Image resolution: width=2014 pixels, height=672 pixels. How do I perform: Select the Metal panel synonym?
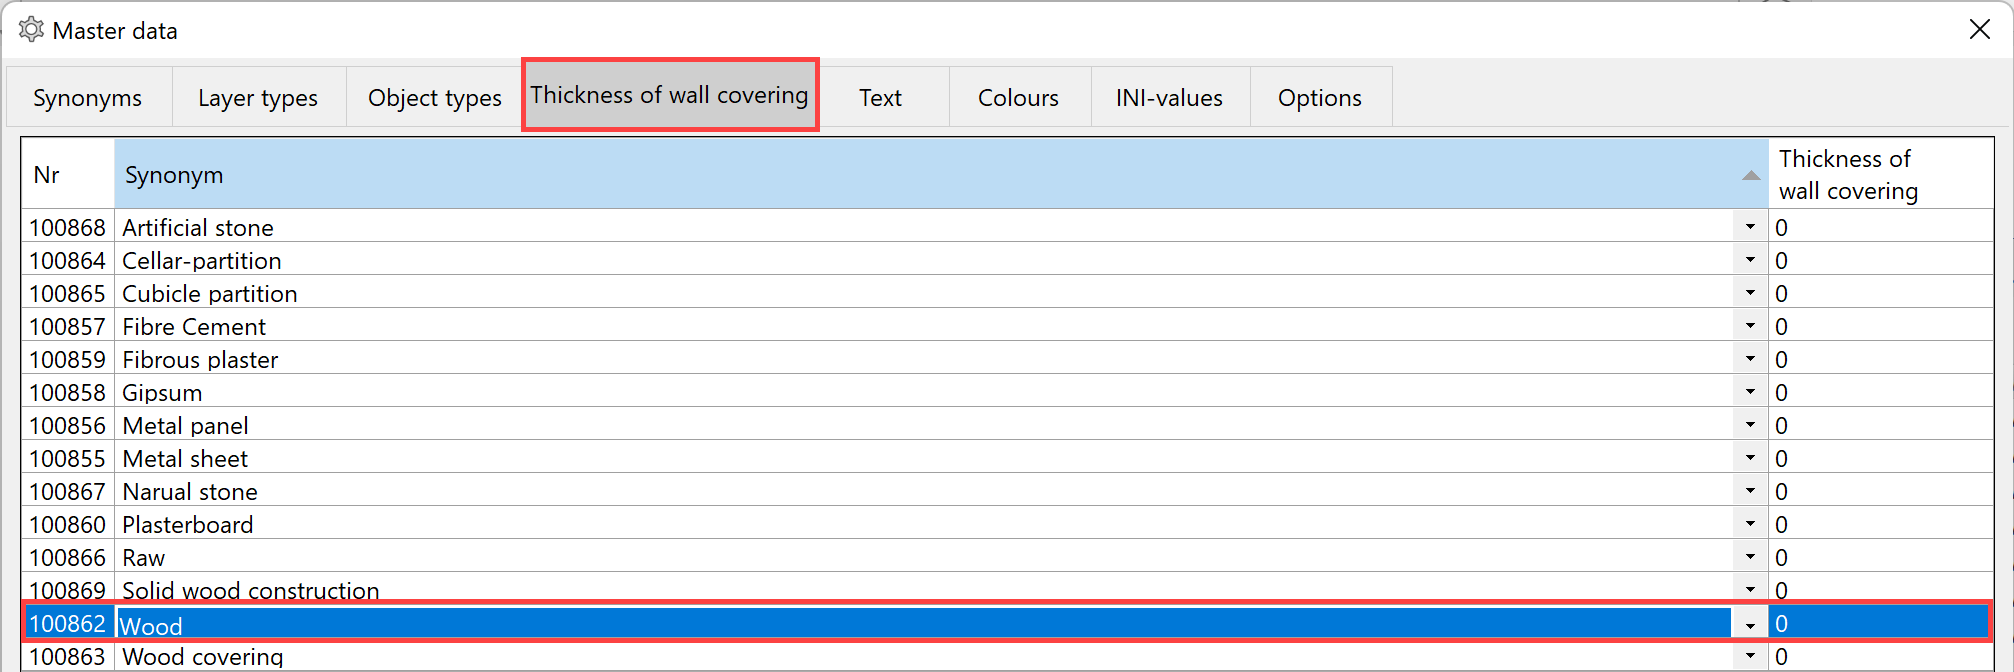click(925, 425)
